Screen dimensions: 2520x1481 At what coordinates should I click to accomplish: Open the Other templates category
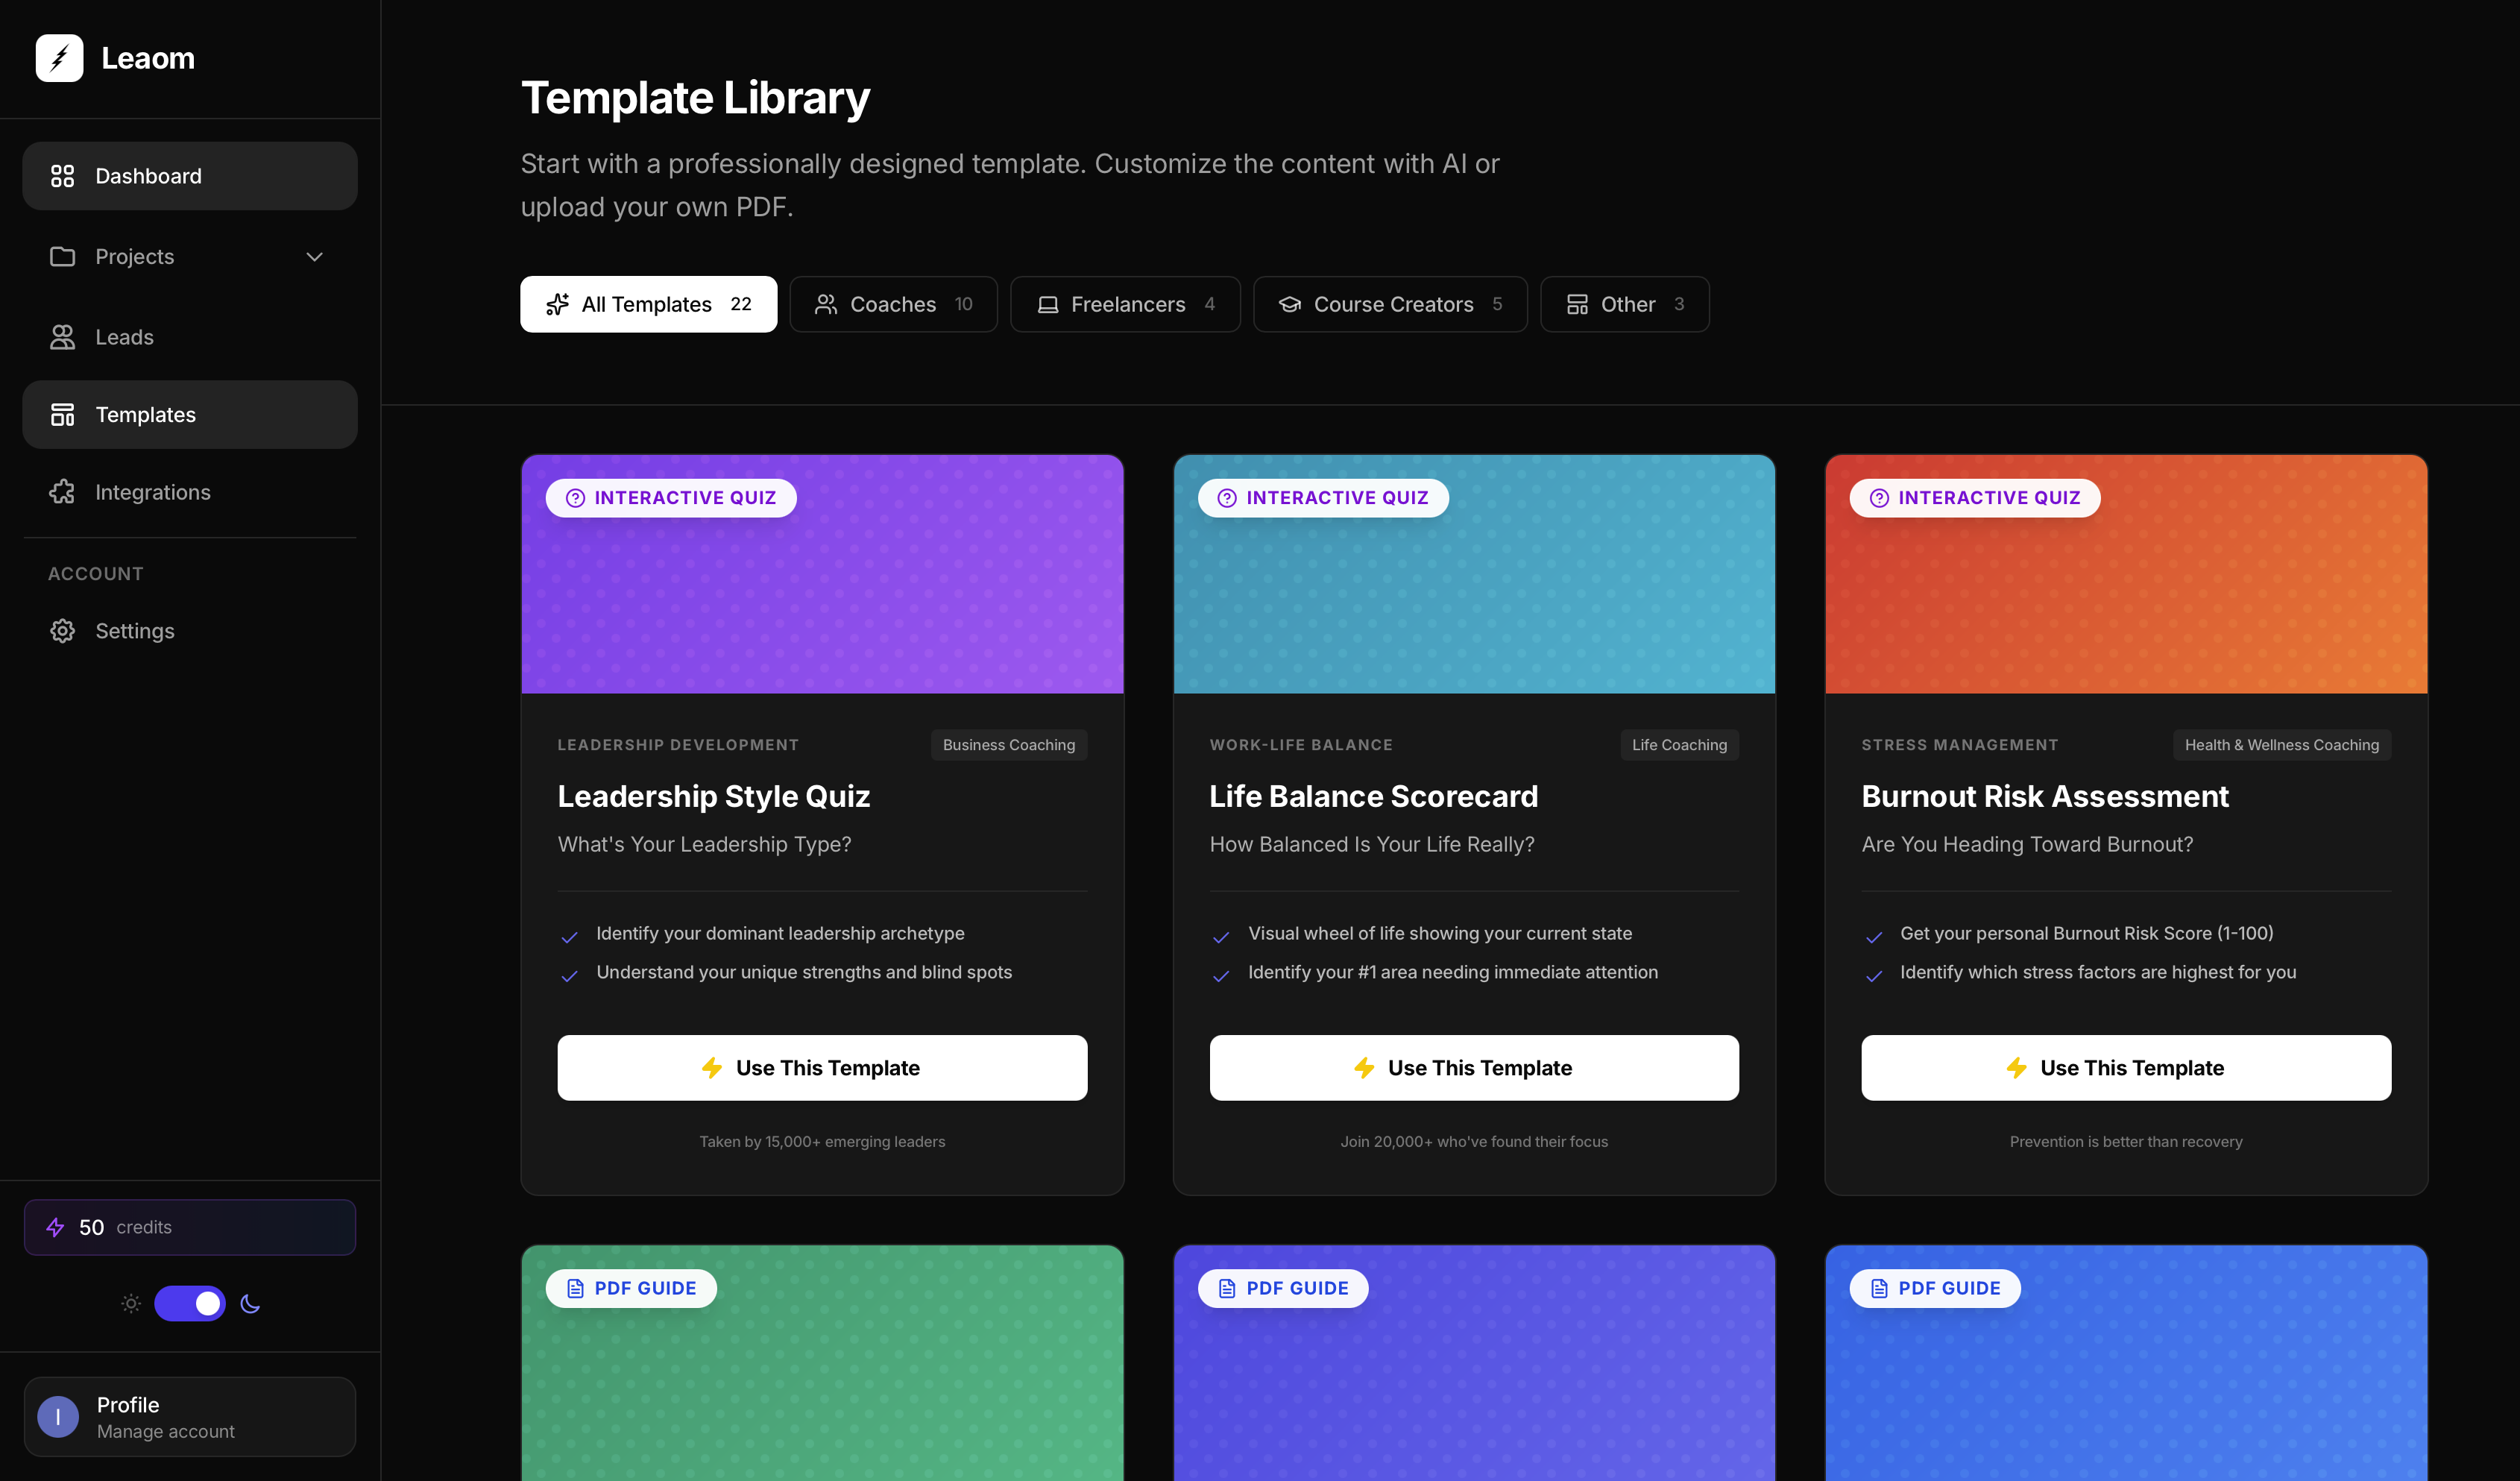pos(1624,304)
